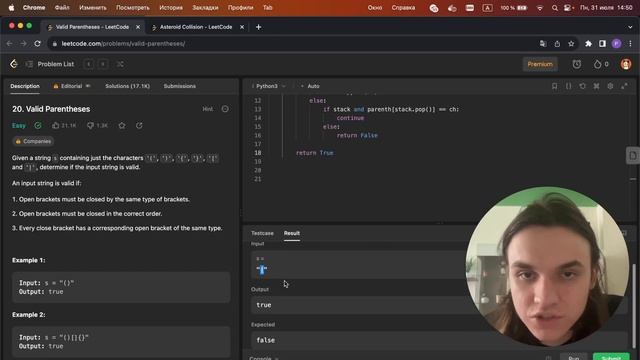
Task: Reset code to default icon
Action: (x=582, y=86)
